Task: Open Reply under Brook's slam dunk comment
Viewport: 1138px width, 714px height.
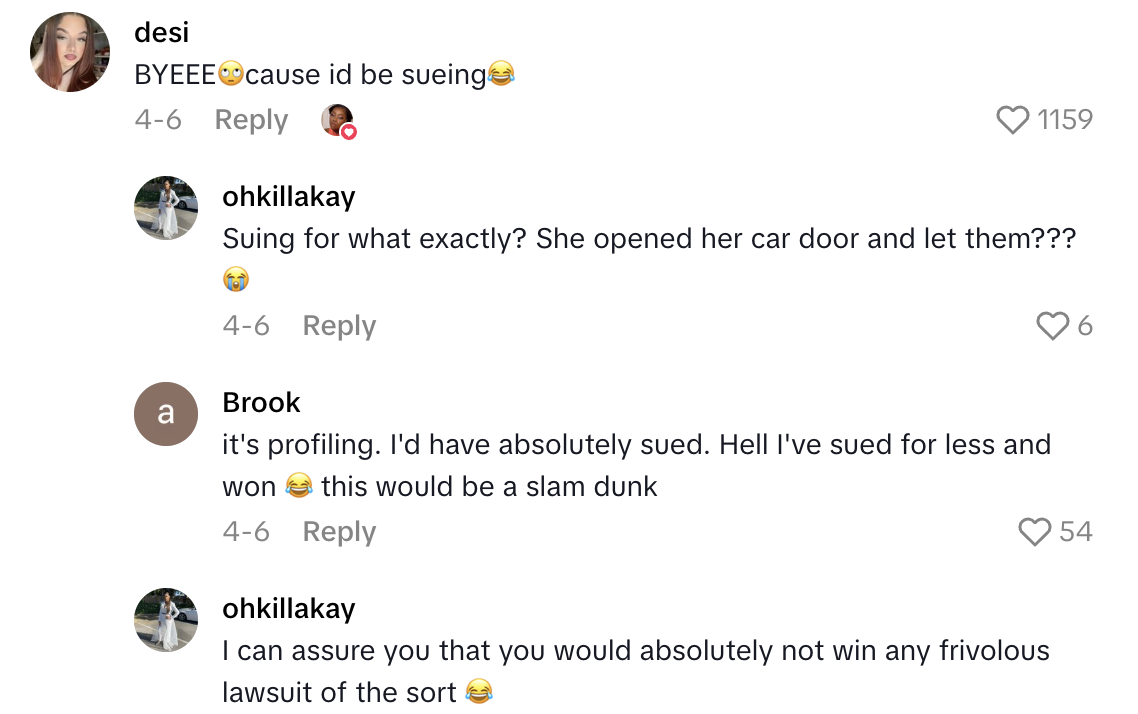Action: coord(338,531)
